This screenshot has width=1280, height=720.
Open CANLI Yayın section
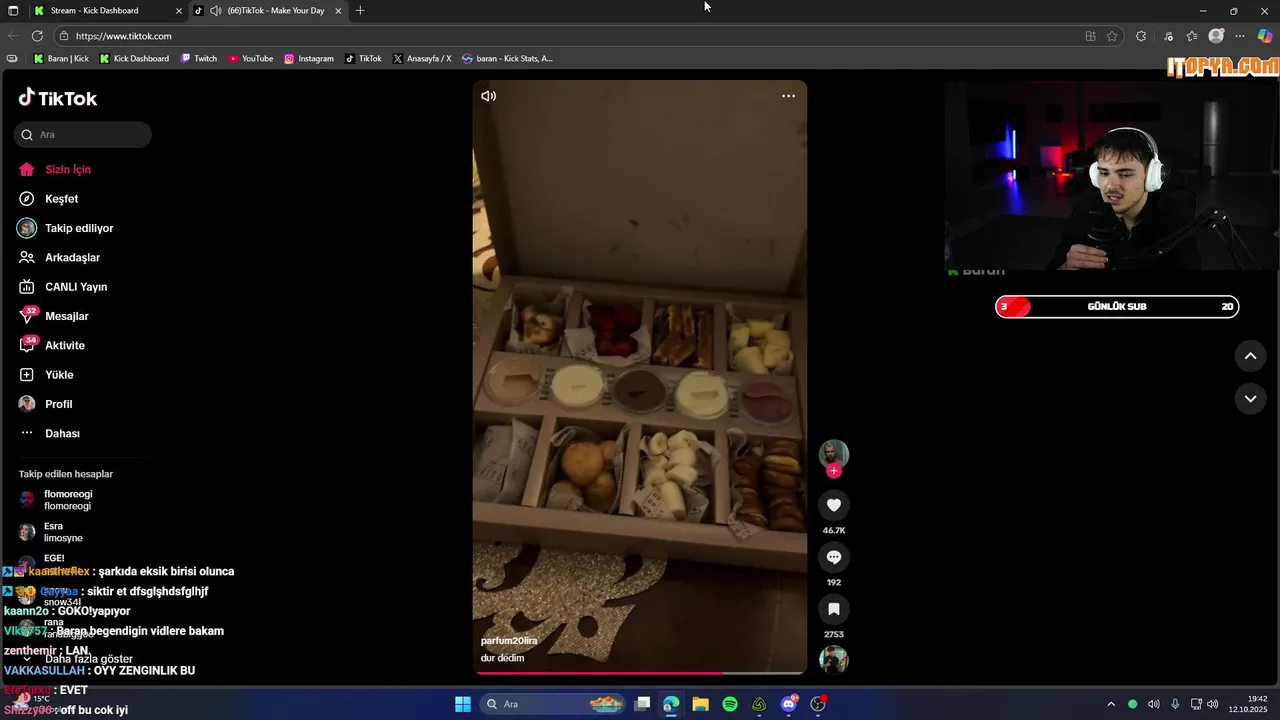(63, 287)
